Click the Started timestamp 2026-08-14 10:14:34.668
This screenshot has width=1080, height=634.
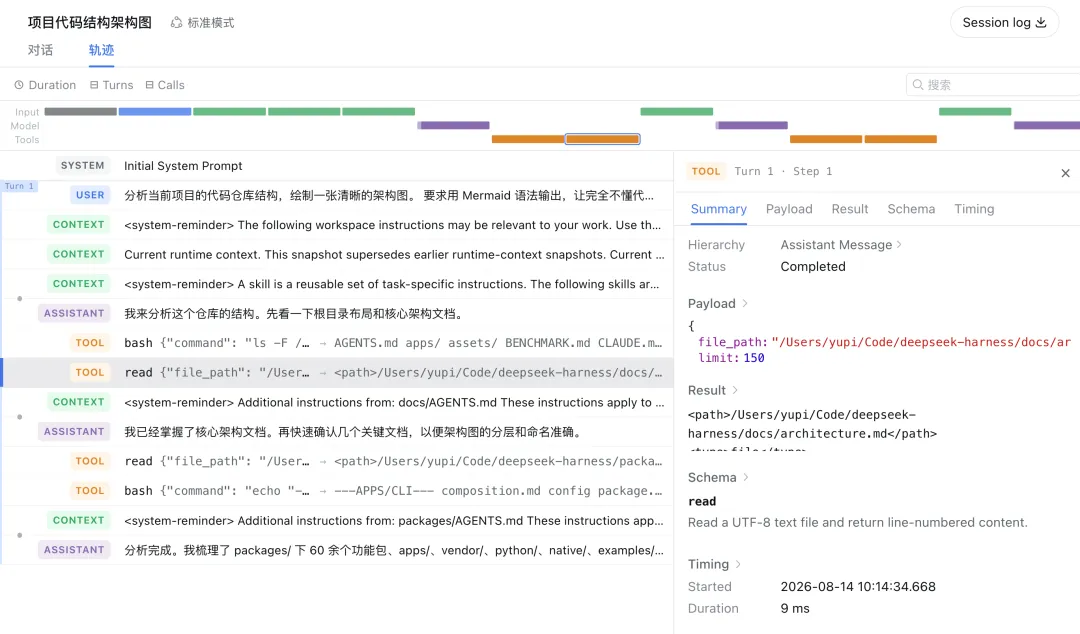click(858, 586)
